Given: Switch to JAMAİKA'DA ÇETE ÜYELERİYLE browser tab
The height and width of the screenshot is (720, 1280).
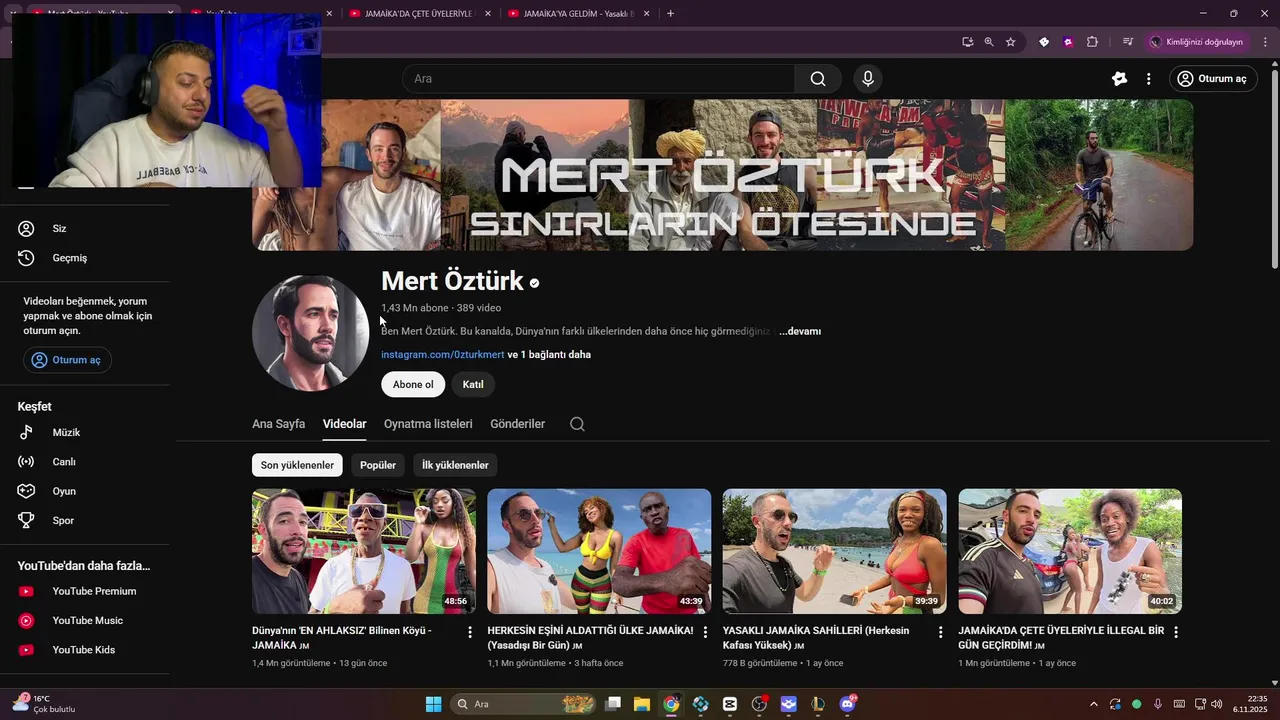Looking at the screenshot, I should pyautogui.click(x=418, y=13).
